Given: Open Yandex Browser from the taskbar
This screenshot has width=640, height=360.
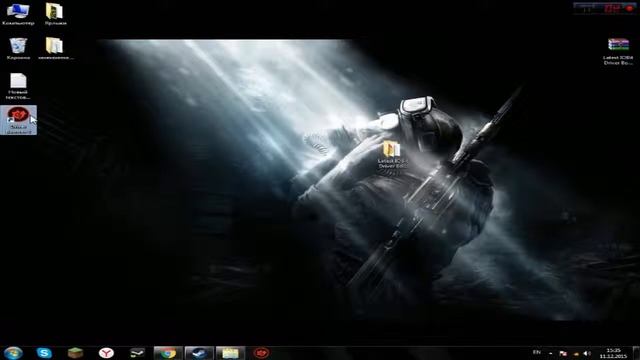Looking at the screenshot, I should (x=106, y=353).
